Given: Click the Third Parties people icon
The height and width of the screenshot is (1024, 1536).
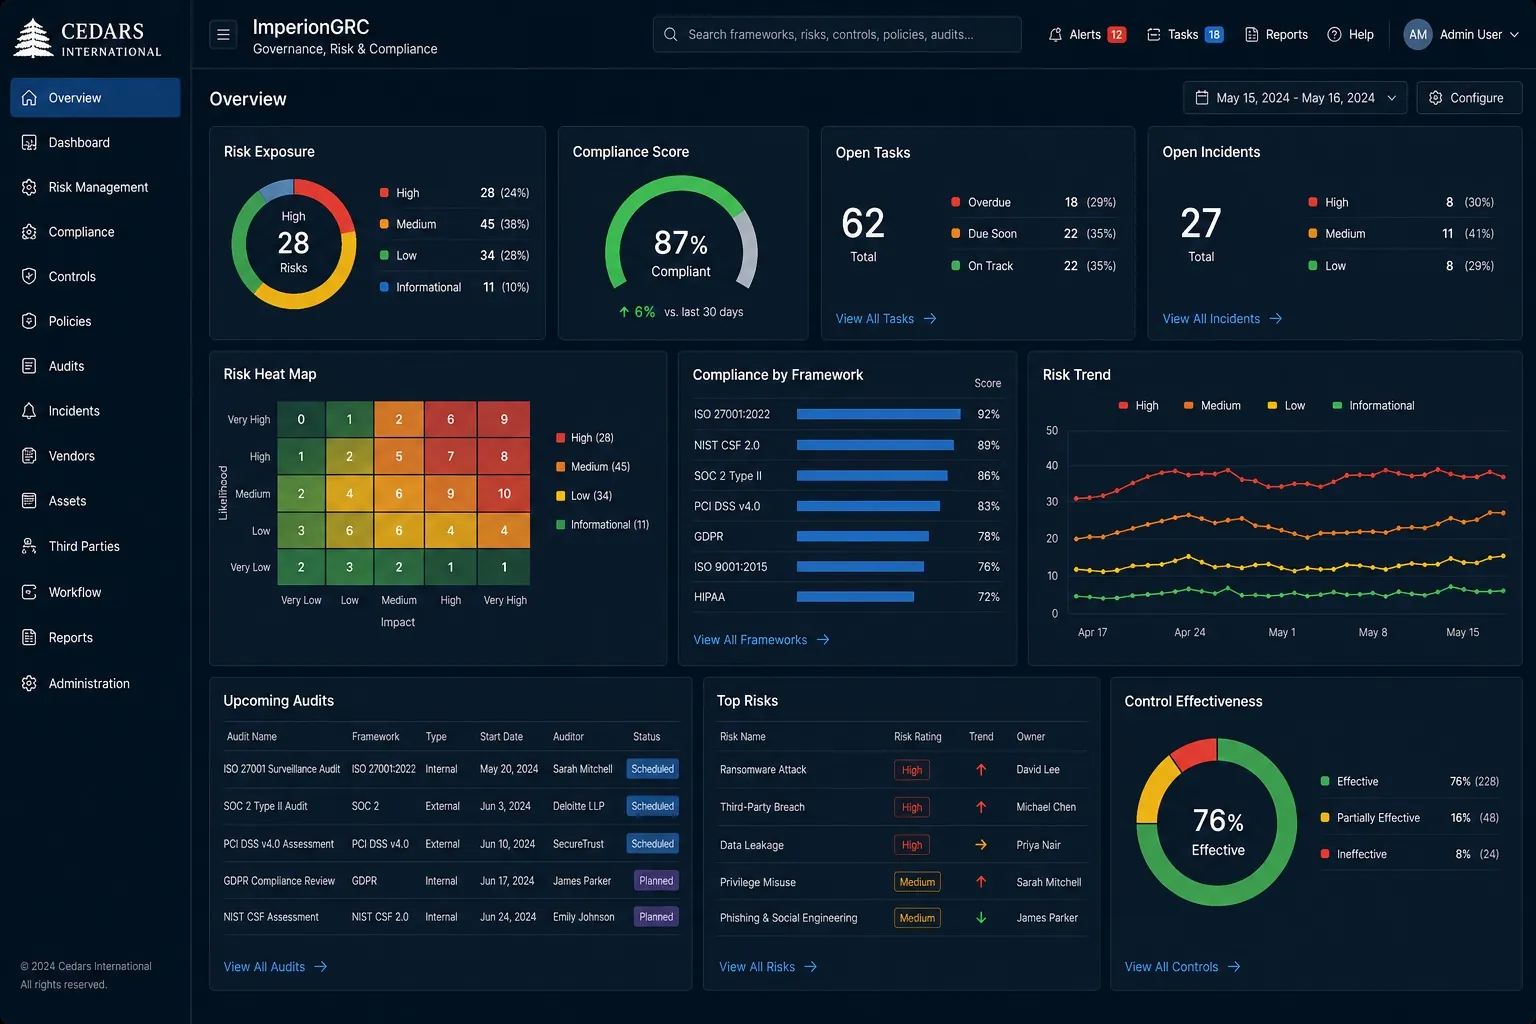Looking at the screenshot, I should click(29, 546).
